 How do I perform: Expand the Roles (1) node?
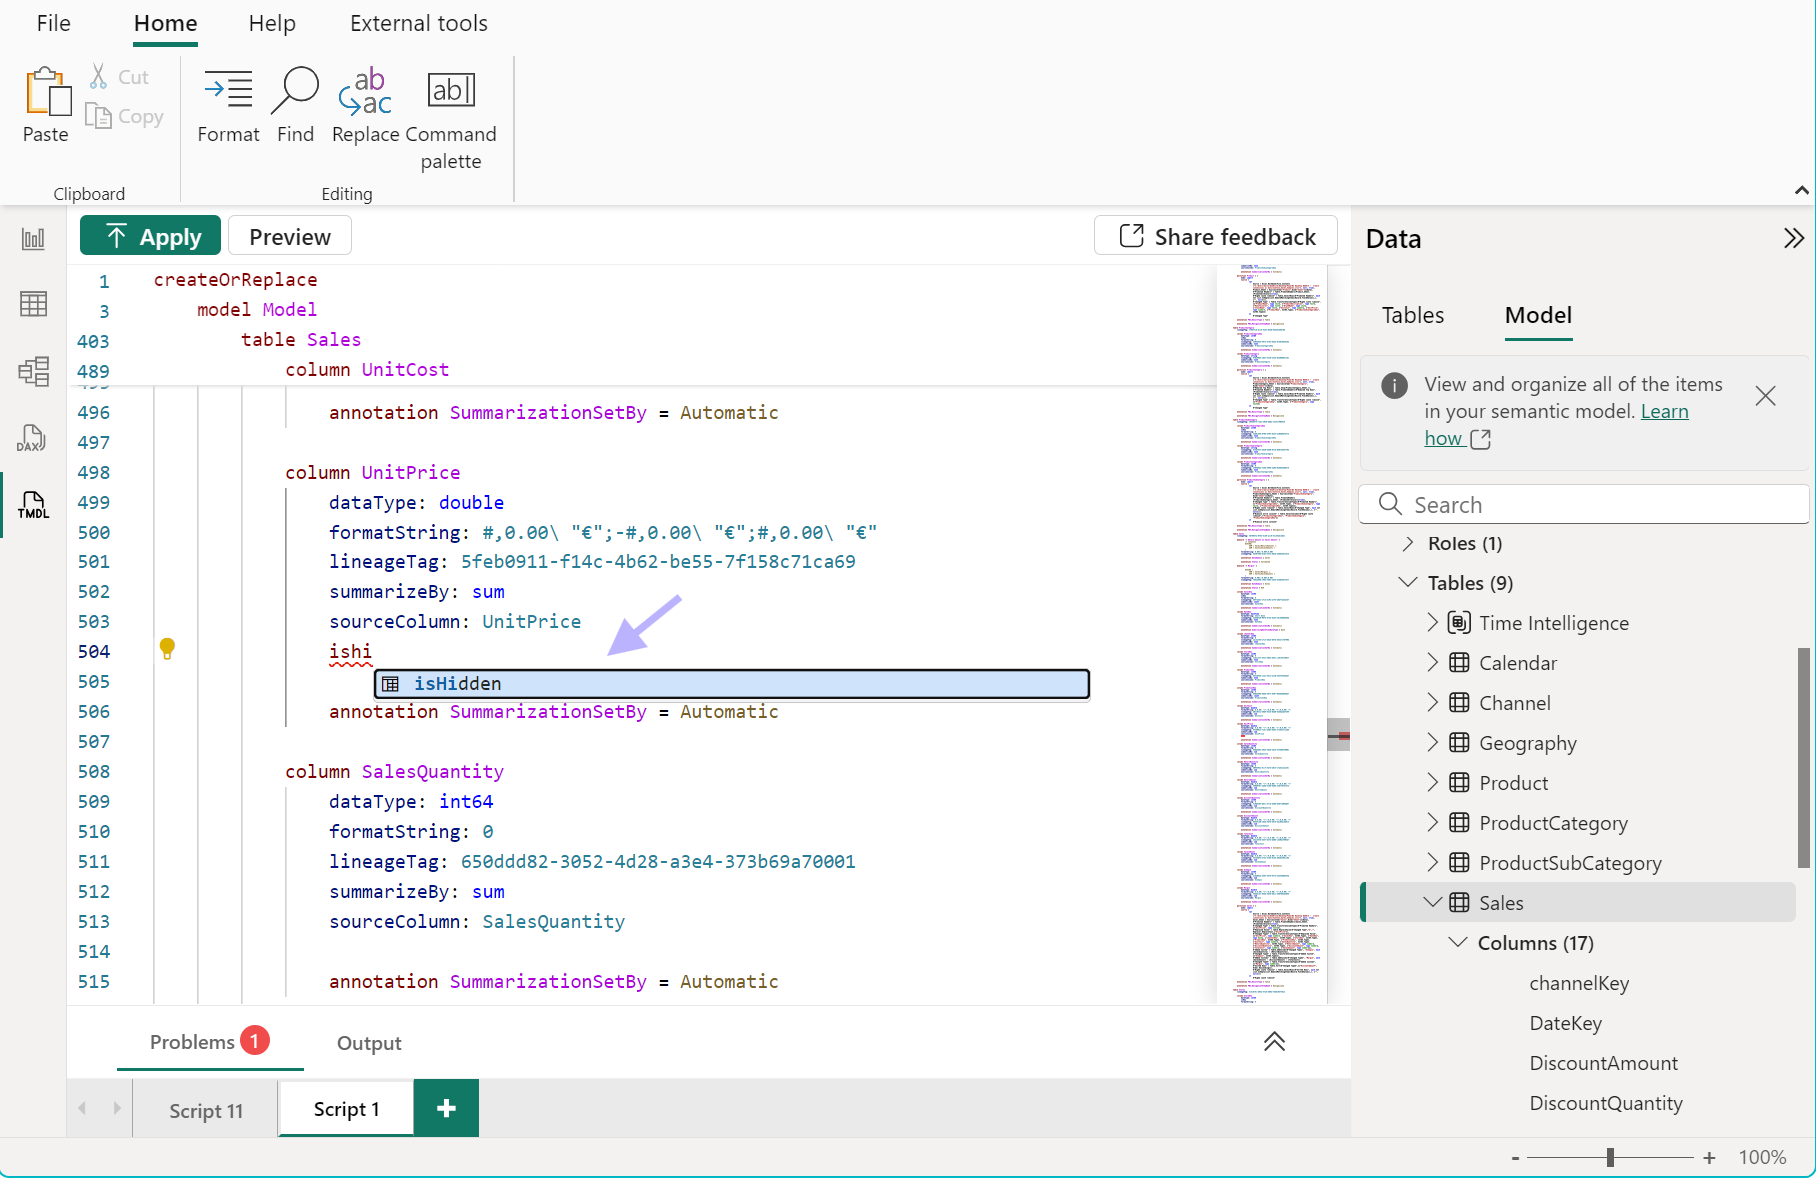coord(1408,543)
